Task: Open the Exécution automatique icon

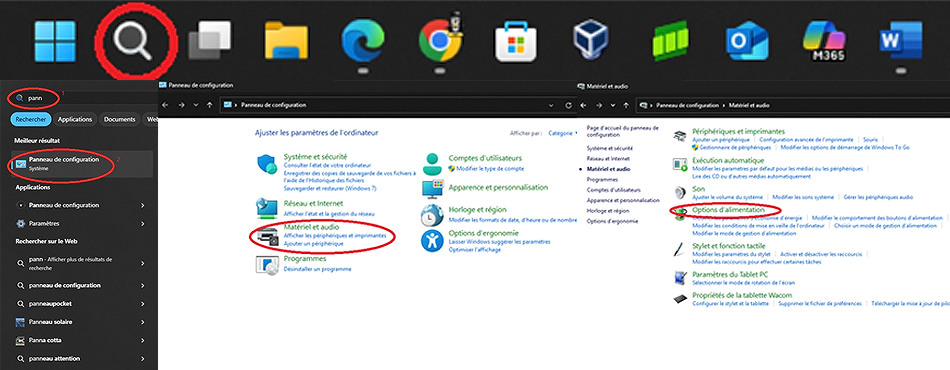Action: click(x=680, y=164)
